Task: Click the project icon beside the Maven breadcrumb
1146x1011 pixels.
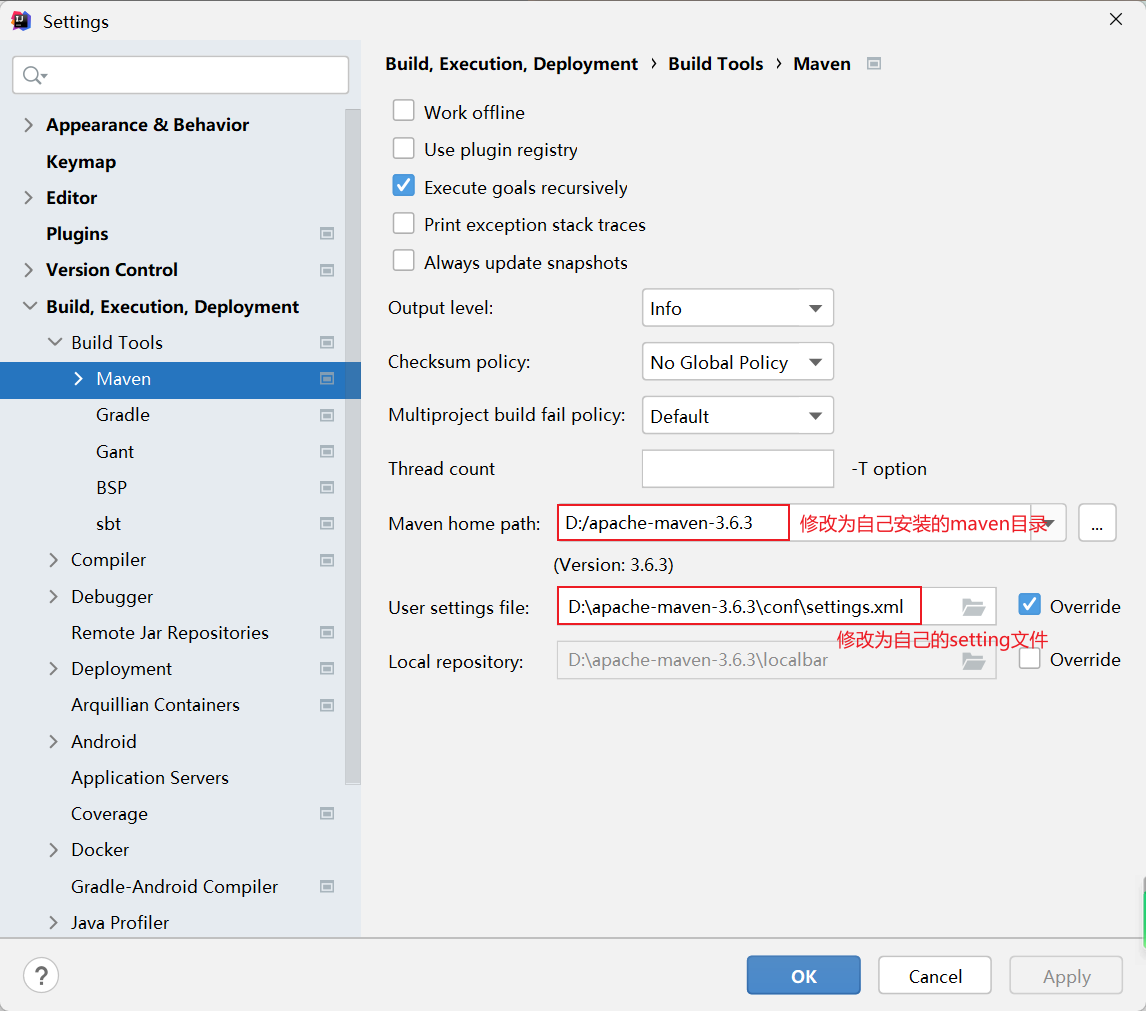Action: (x=873, y=64)
